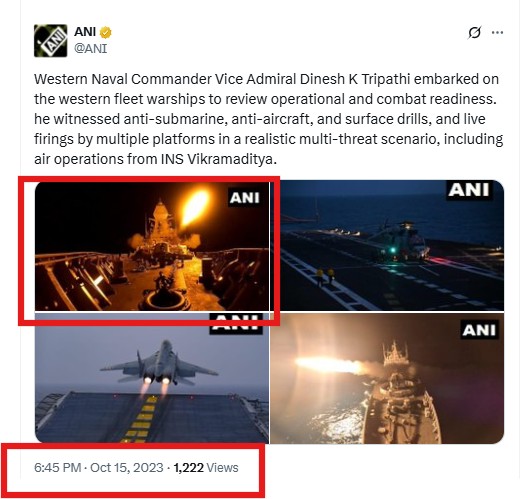
Task: Click ANI watermark on missile launch photo
Action: point(479,330)
